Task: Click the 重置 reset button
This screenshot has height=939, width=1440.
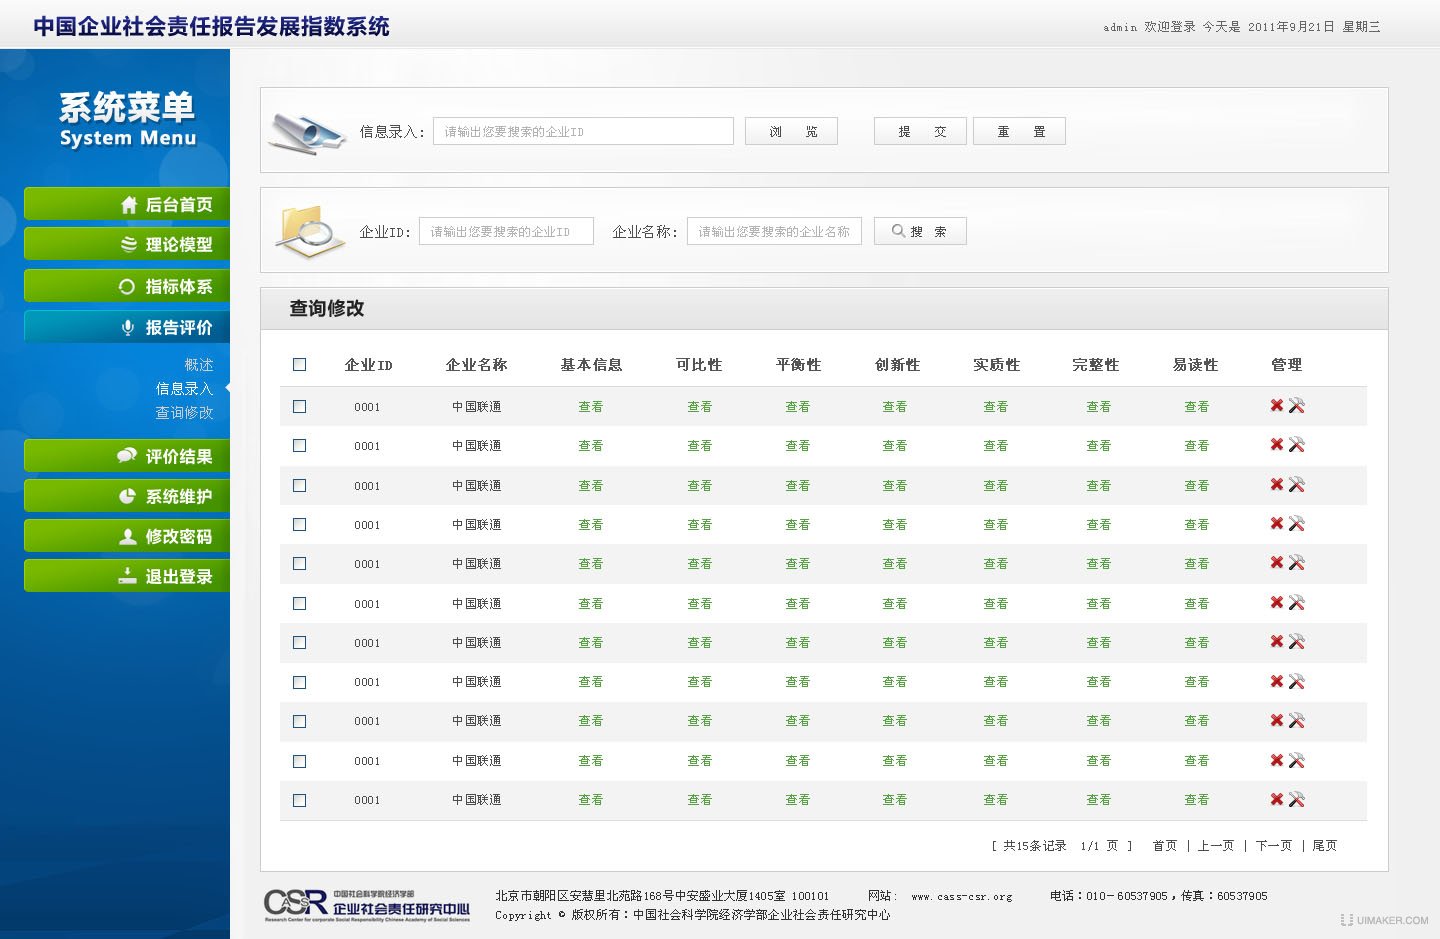Action: coord(1019,131)
